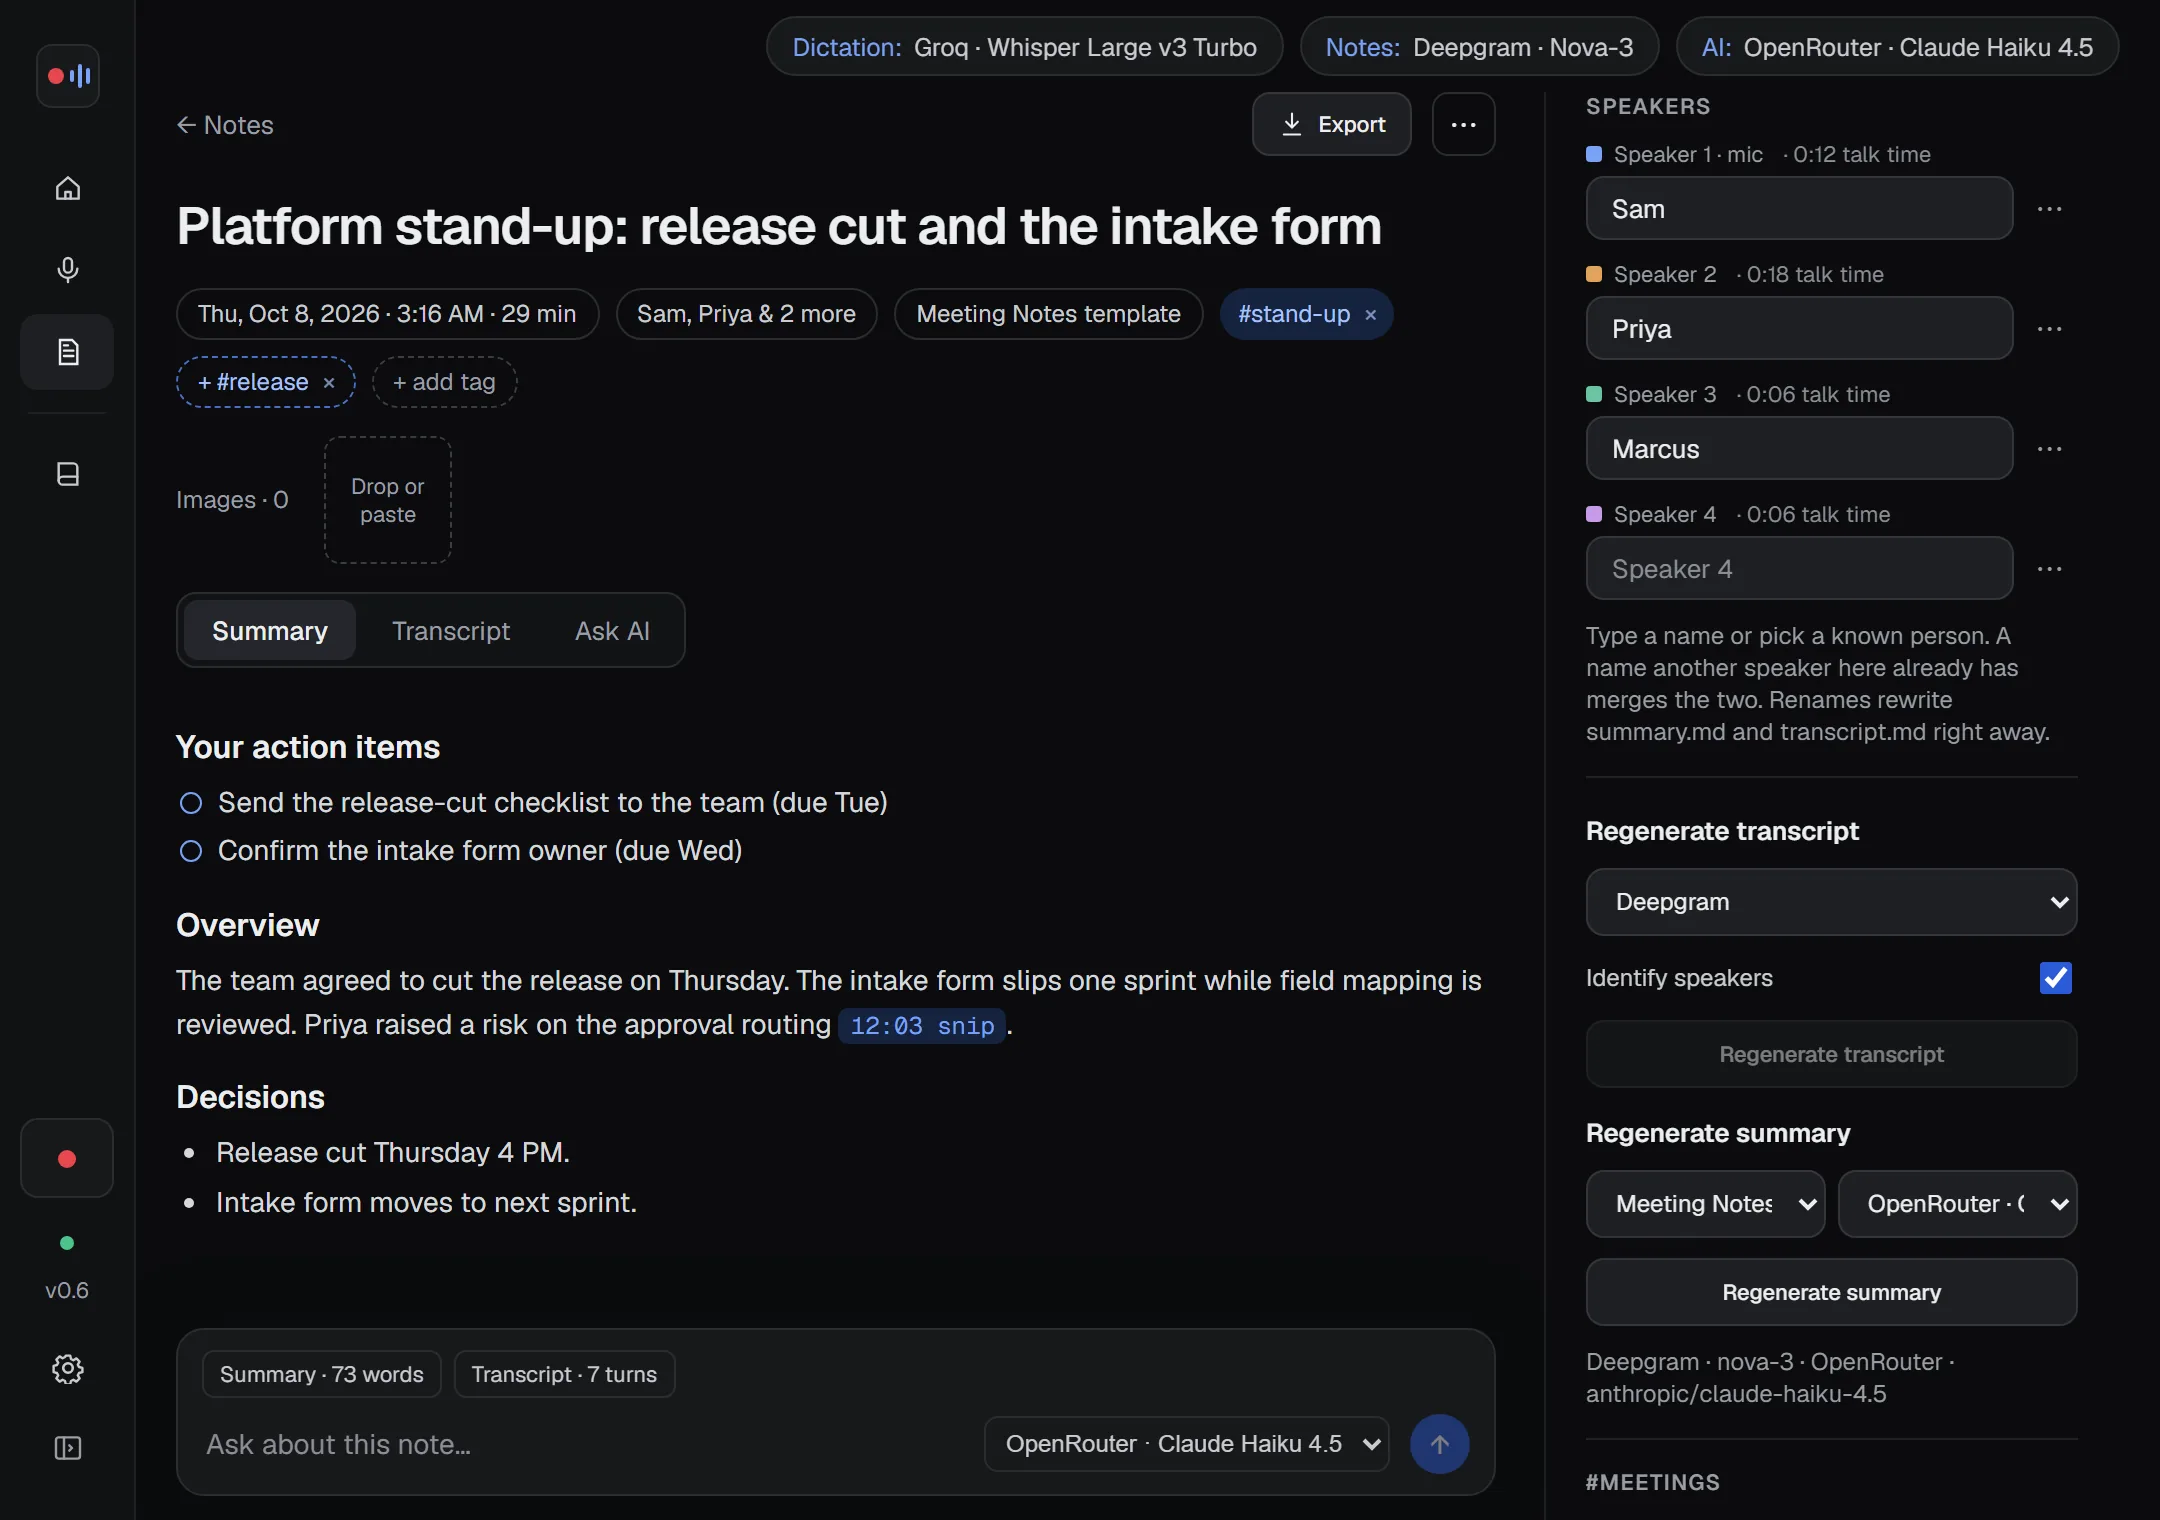2160x1520 pixels.
Task: Remove the #stand-up tag
Action: coord(1370,315)
